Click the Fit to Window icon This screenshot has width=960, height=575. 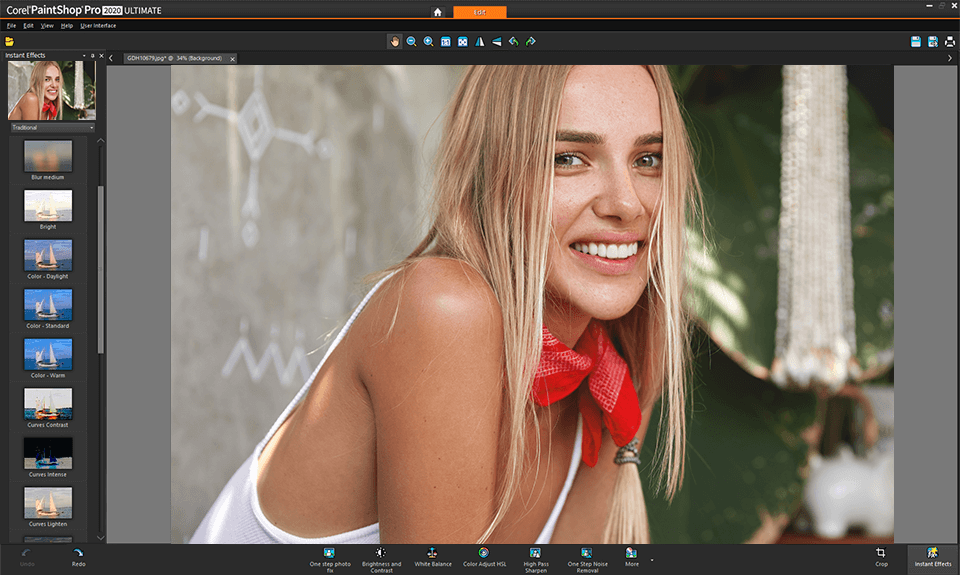[x=462, y=41]
